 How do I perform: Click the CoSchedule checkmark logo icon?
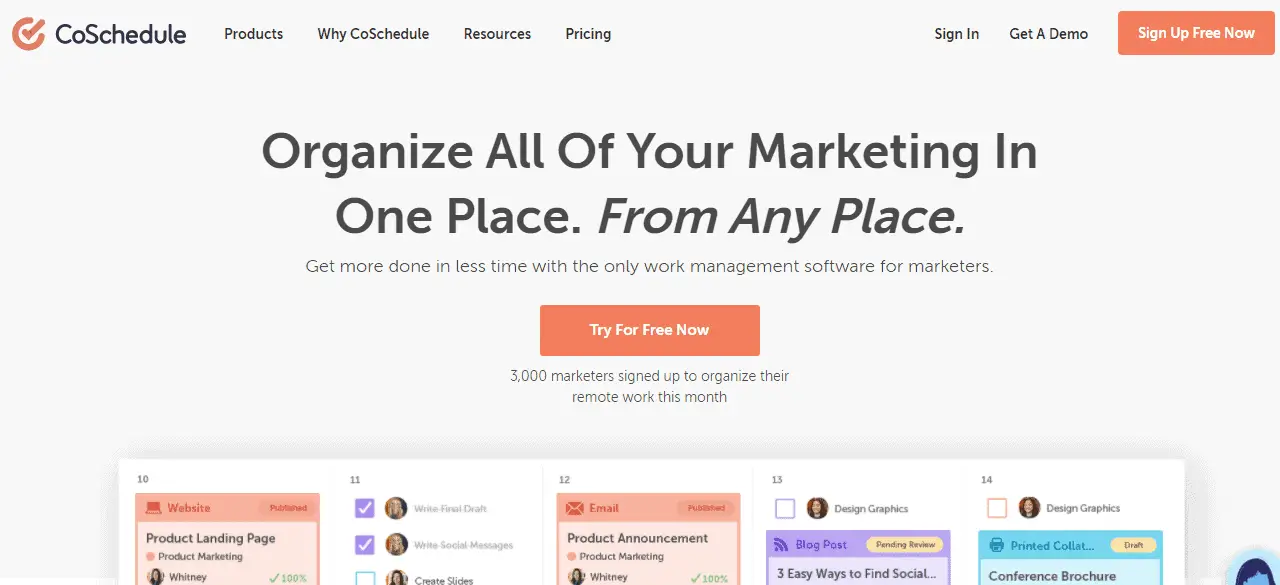(28, 33)
